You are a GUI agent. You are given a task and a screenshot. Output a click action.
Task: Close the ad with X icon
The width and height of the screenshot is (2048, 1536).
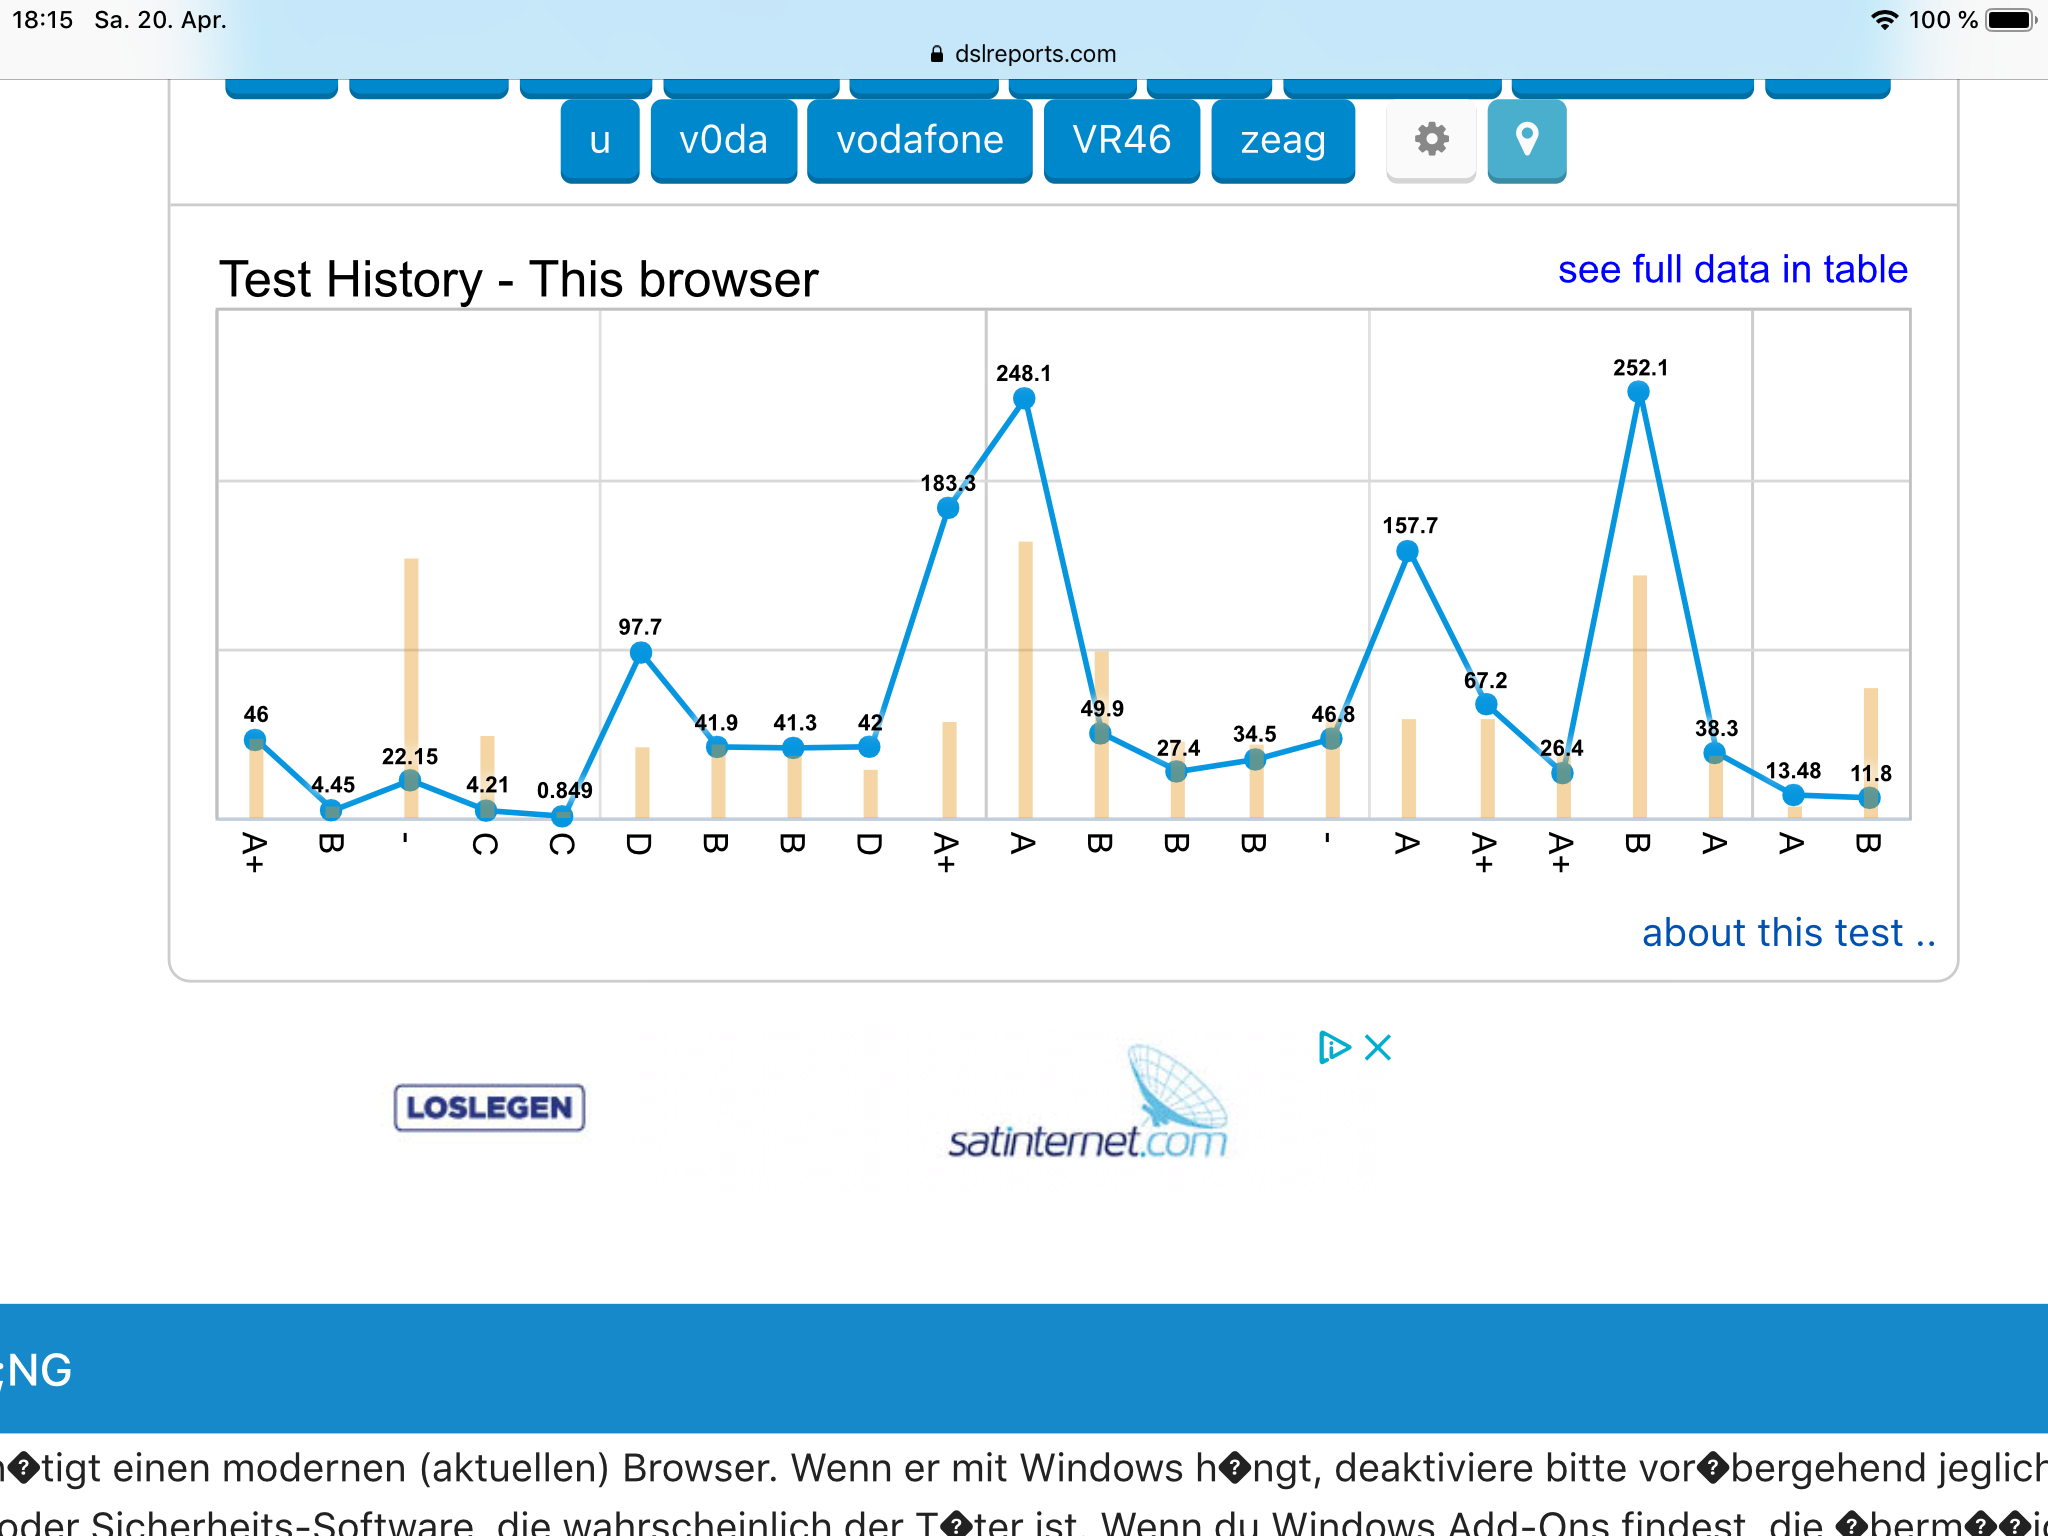point(1378,1047)
